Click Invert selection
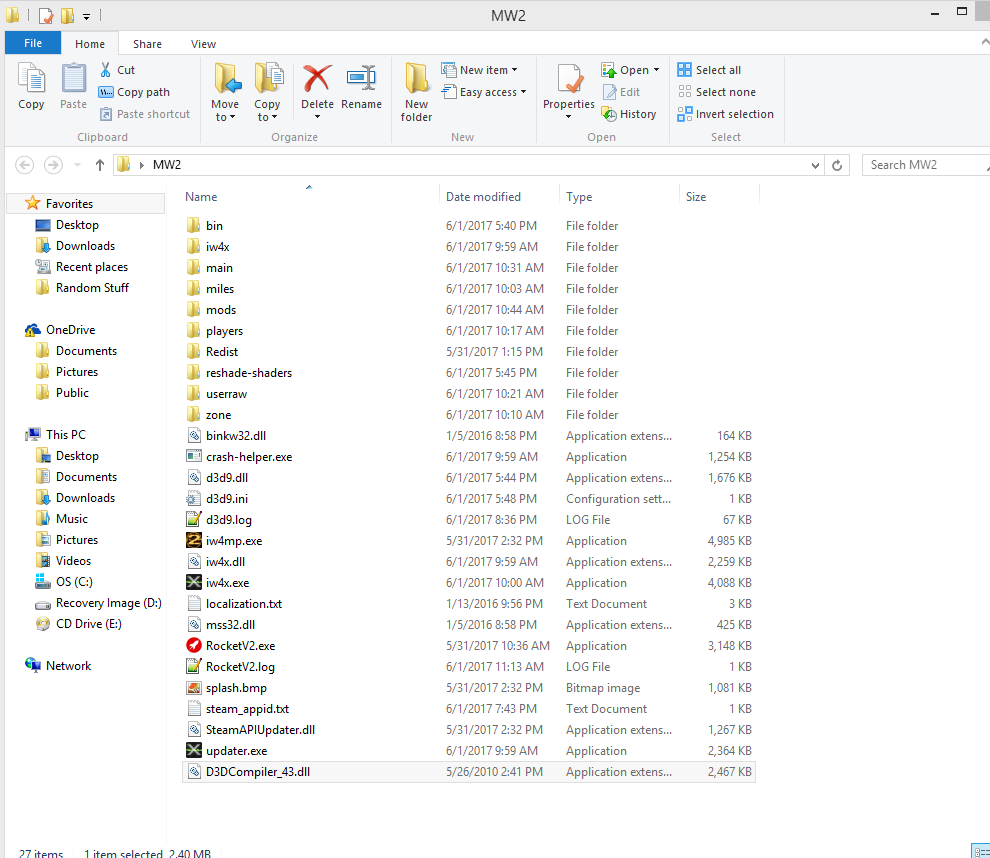Screen dimensions: 990x858 725,114
